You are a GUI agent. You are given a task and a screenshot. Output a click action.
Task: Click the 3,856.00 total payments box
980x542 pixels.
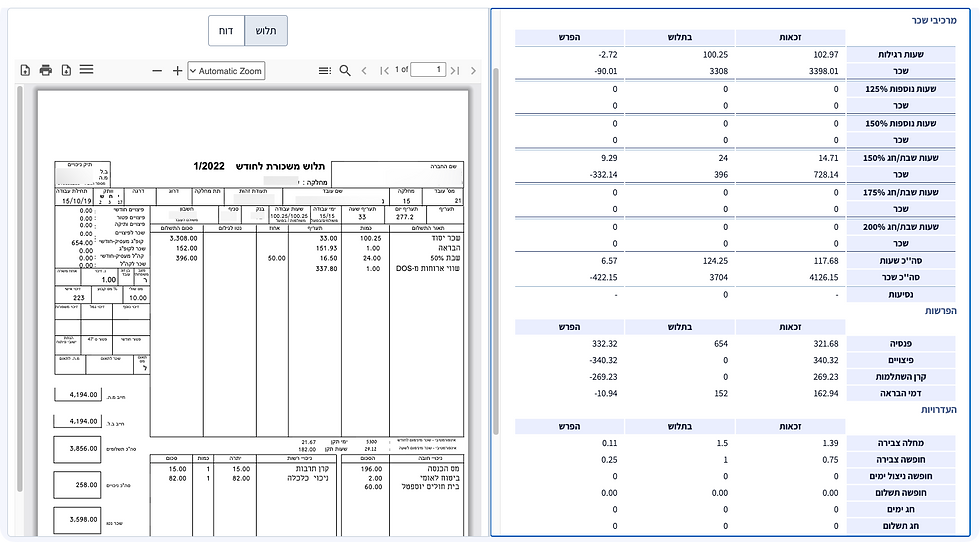click(x=77, y=449)
